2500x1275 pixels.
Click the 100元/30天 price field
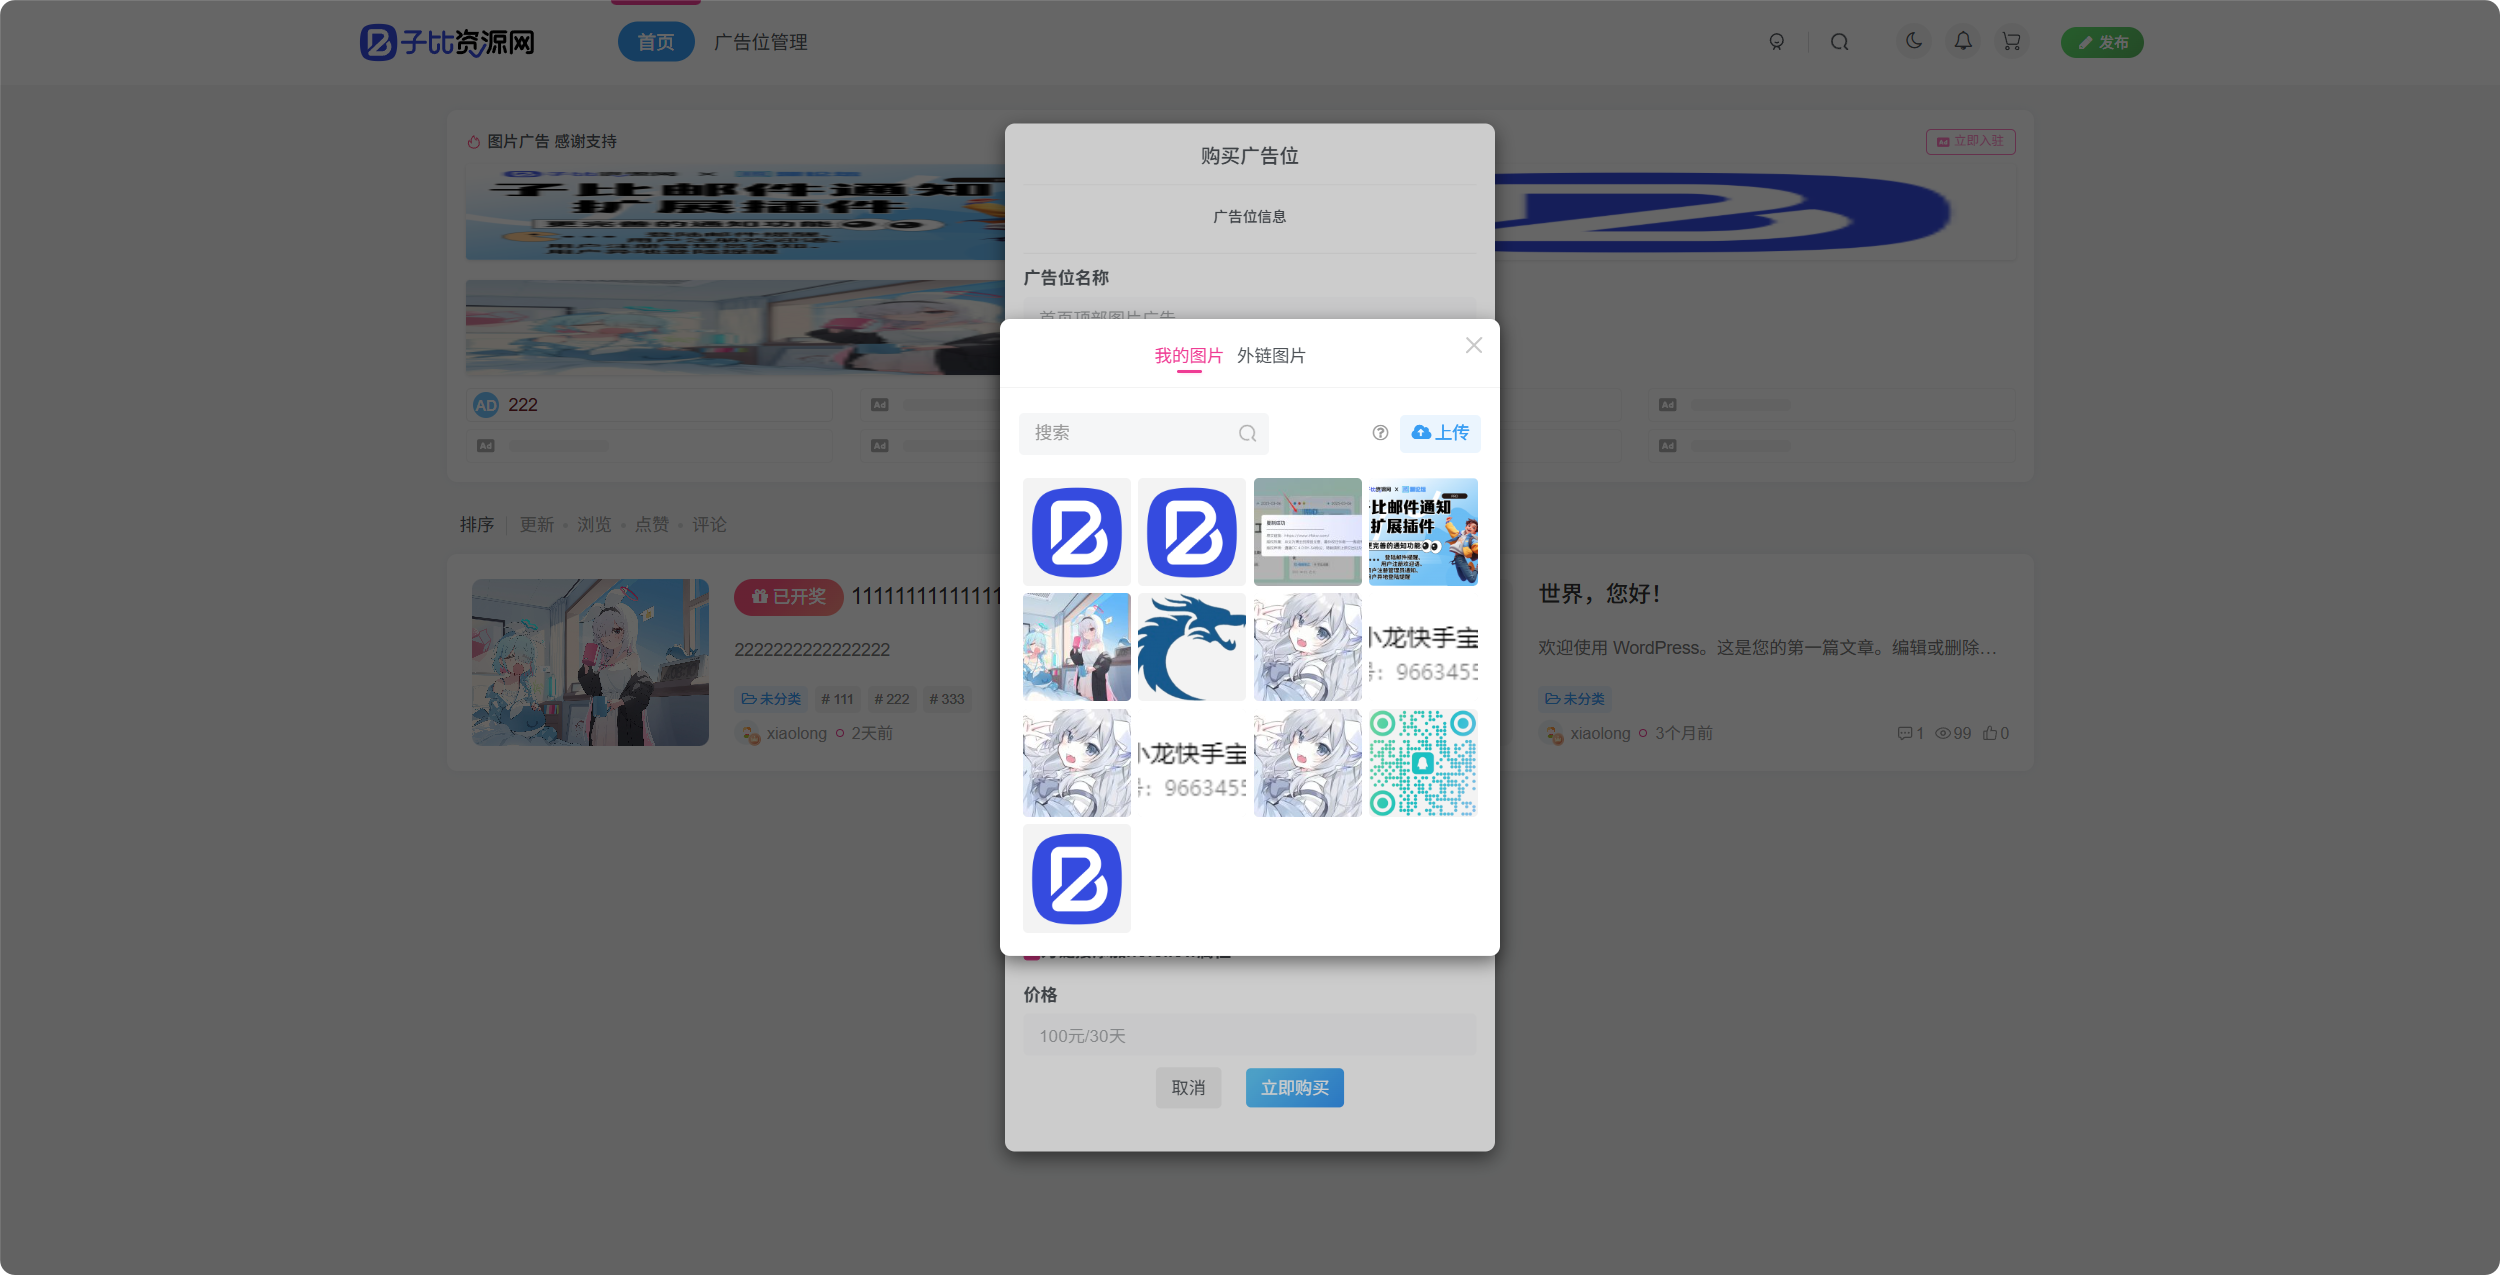click(x=1249, y=1035)
